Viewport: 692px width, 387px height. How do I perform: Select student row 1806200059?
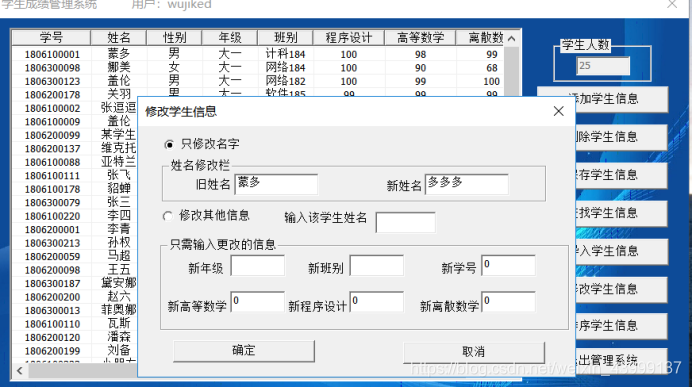[75, 256]
